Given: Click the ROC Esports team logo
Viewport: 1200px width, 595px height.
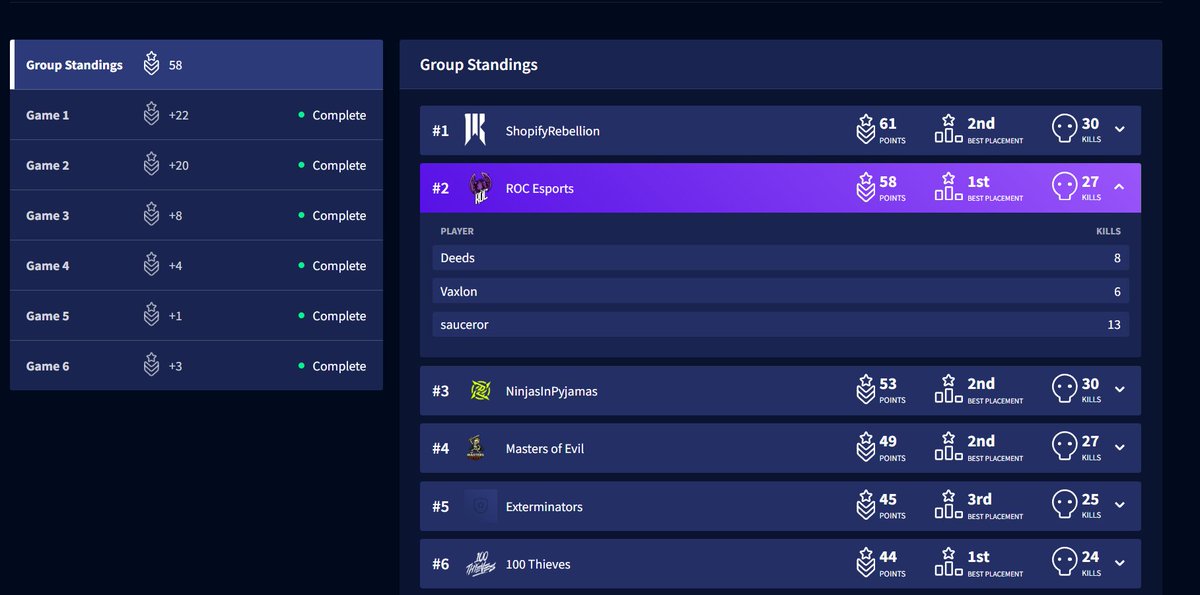Looking at the screenshot, I should click(480, 188).
